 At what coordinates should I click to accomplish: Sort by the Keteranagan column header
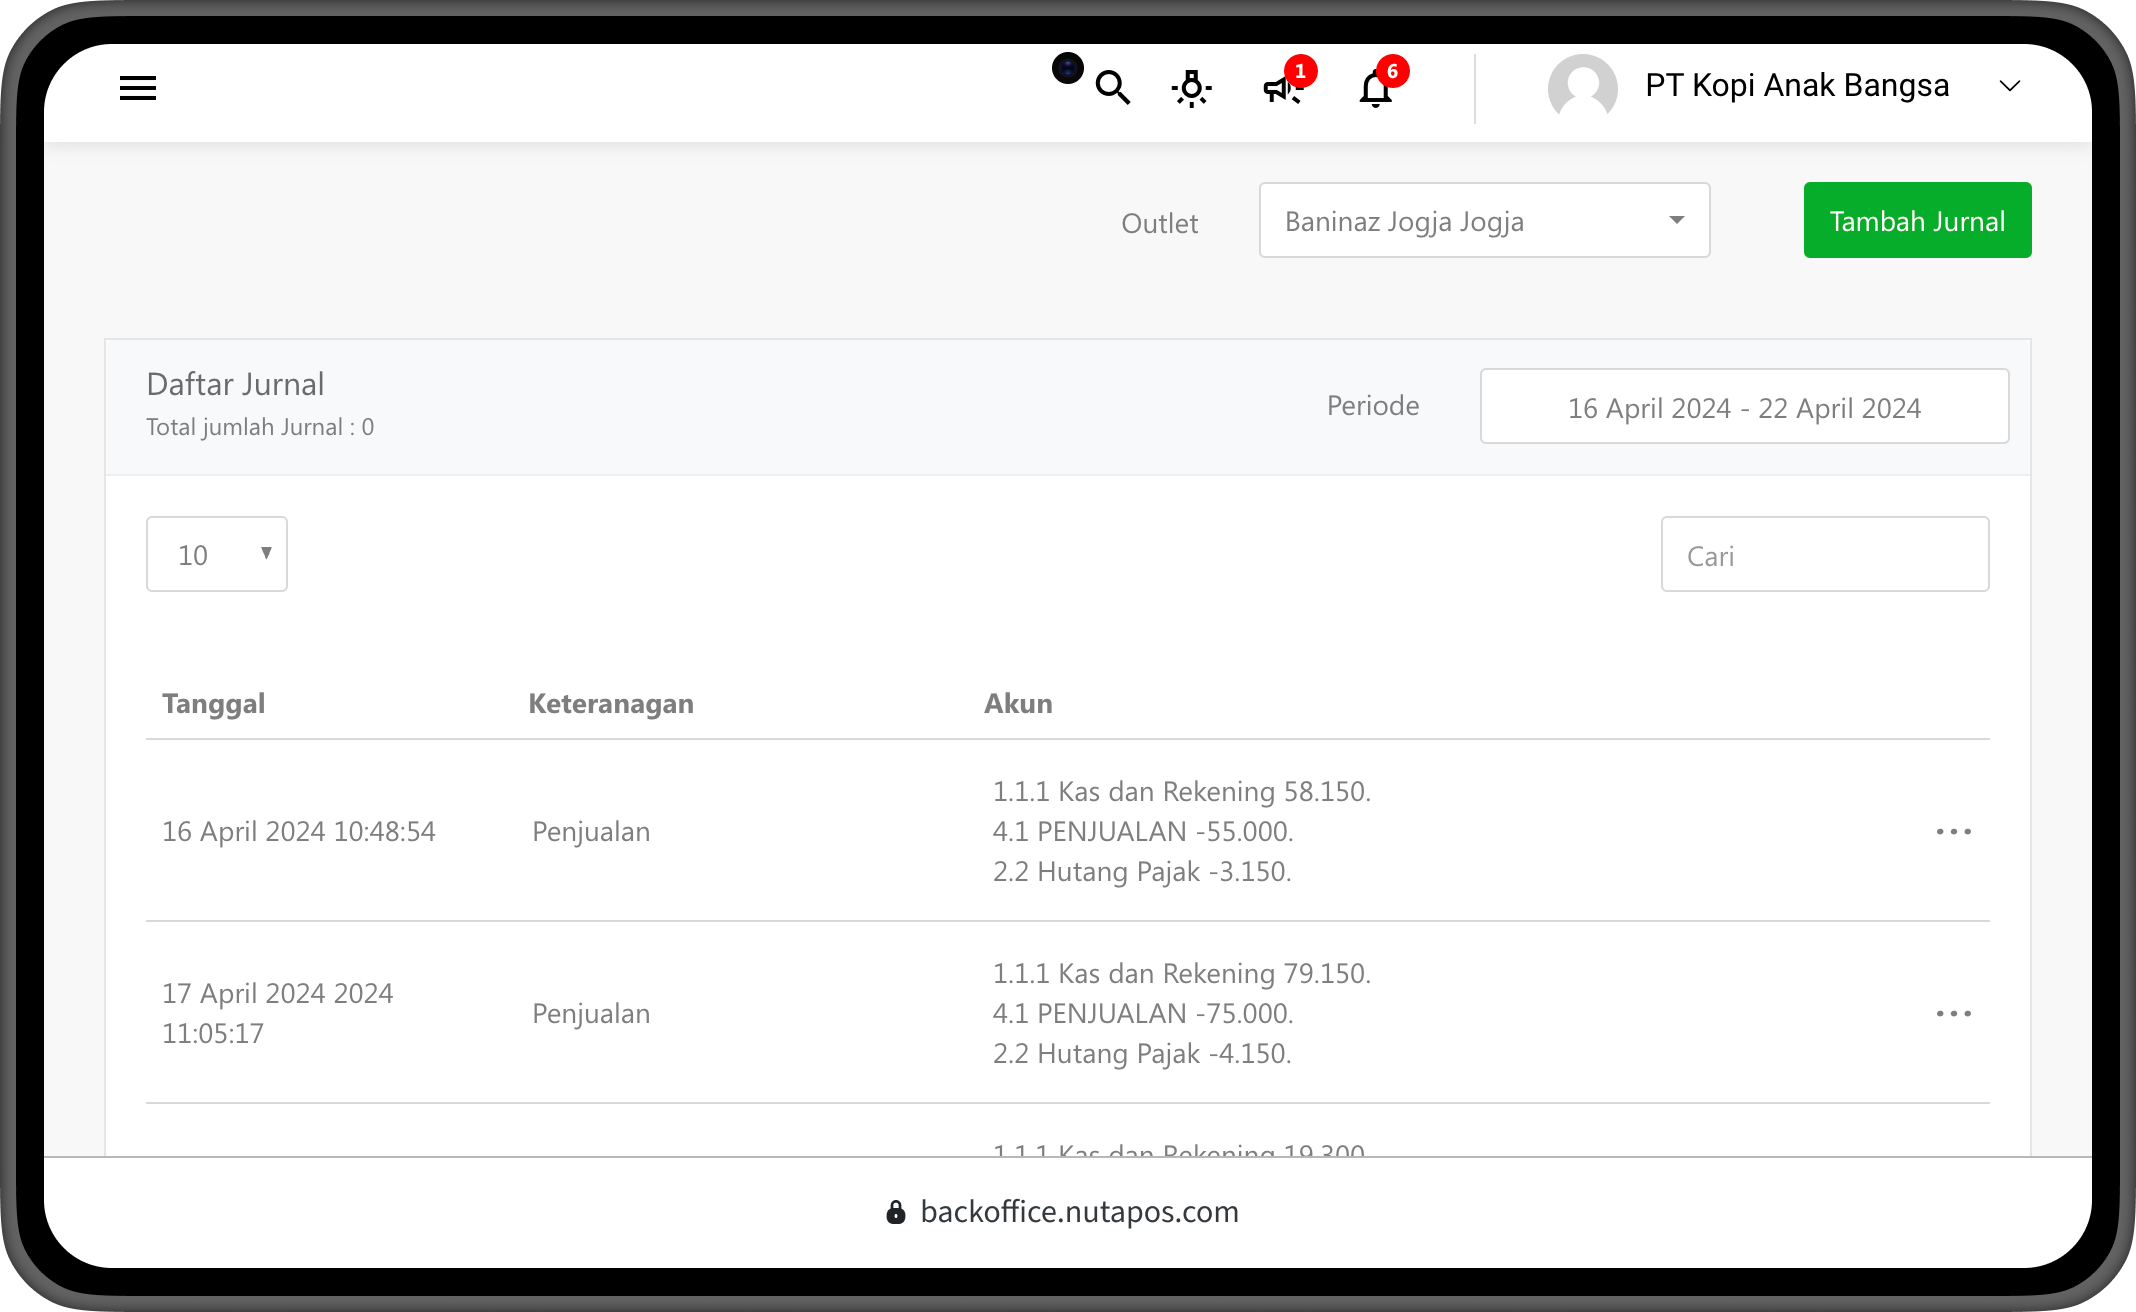pos(611,703)
